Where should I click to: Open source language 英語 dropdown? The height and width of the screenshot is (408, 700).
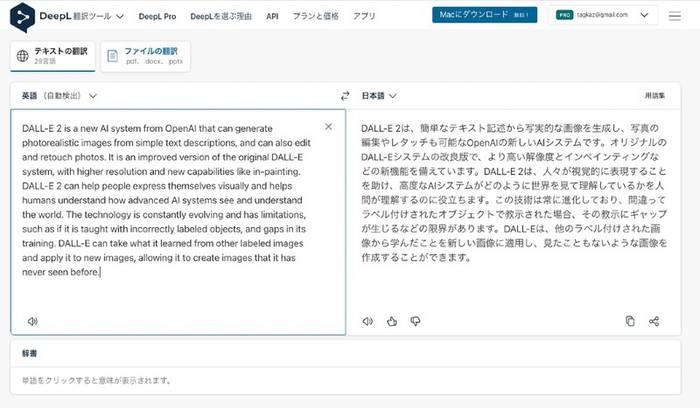pyautogui.click(x=93, y=96)
